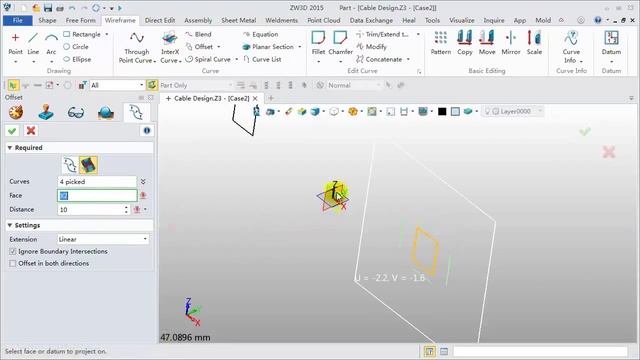This screenshot has height=360, width=640.
Task: Open the Extension Linear dropdown
Action: coord(103,239)
